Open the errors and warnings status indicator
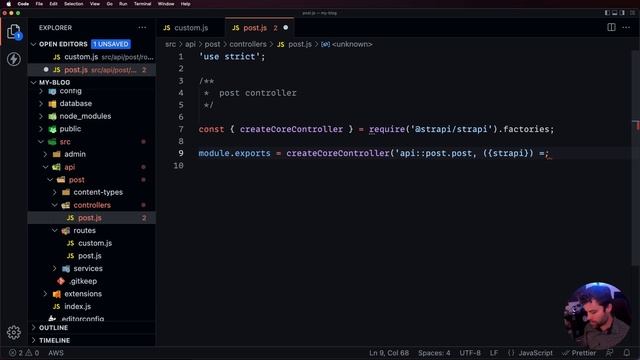 pyautogui.click(x=24, y=353)
